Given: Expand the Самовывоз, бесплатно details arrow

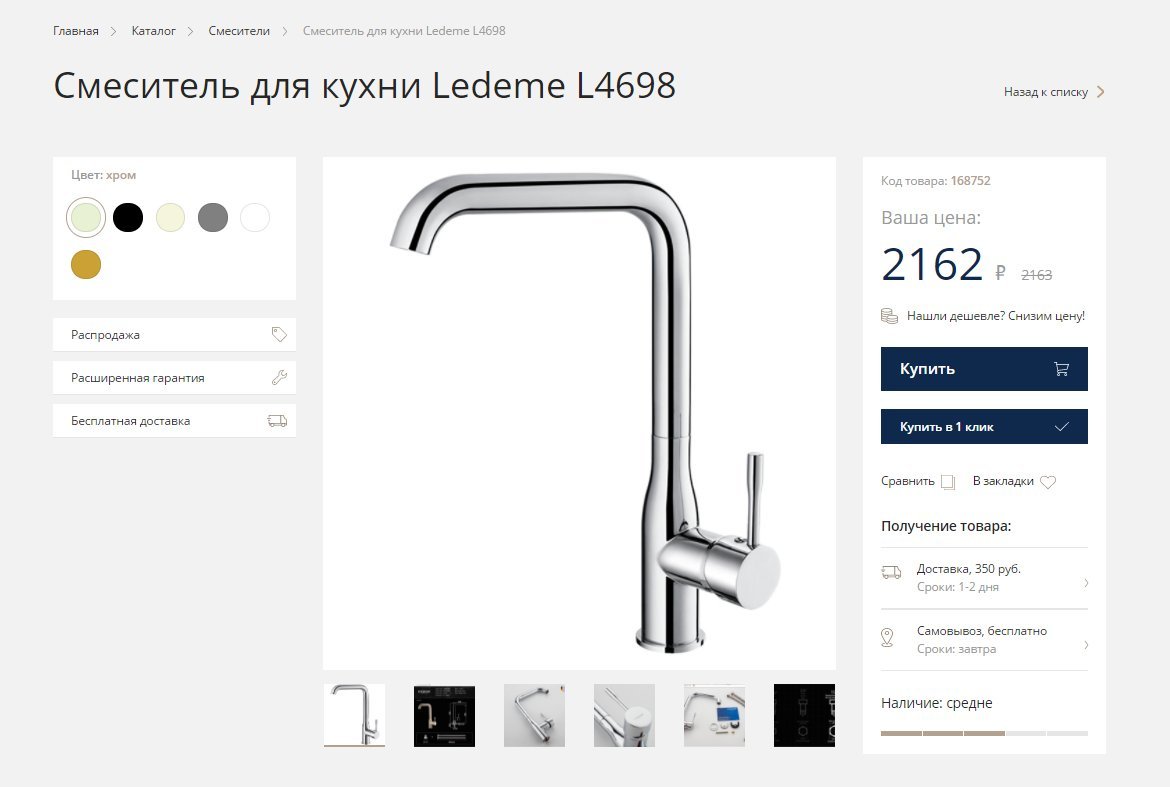Looking at the screenshot, I should pos(1086,645).
